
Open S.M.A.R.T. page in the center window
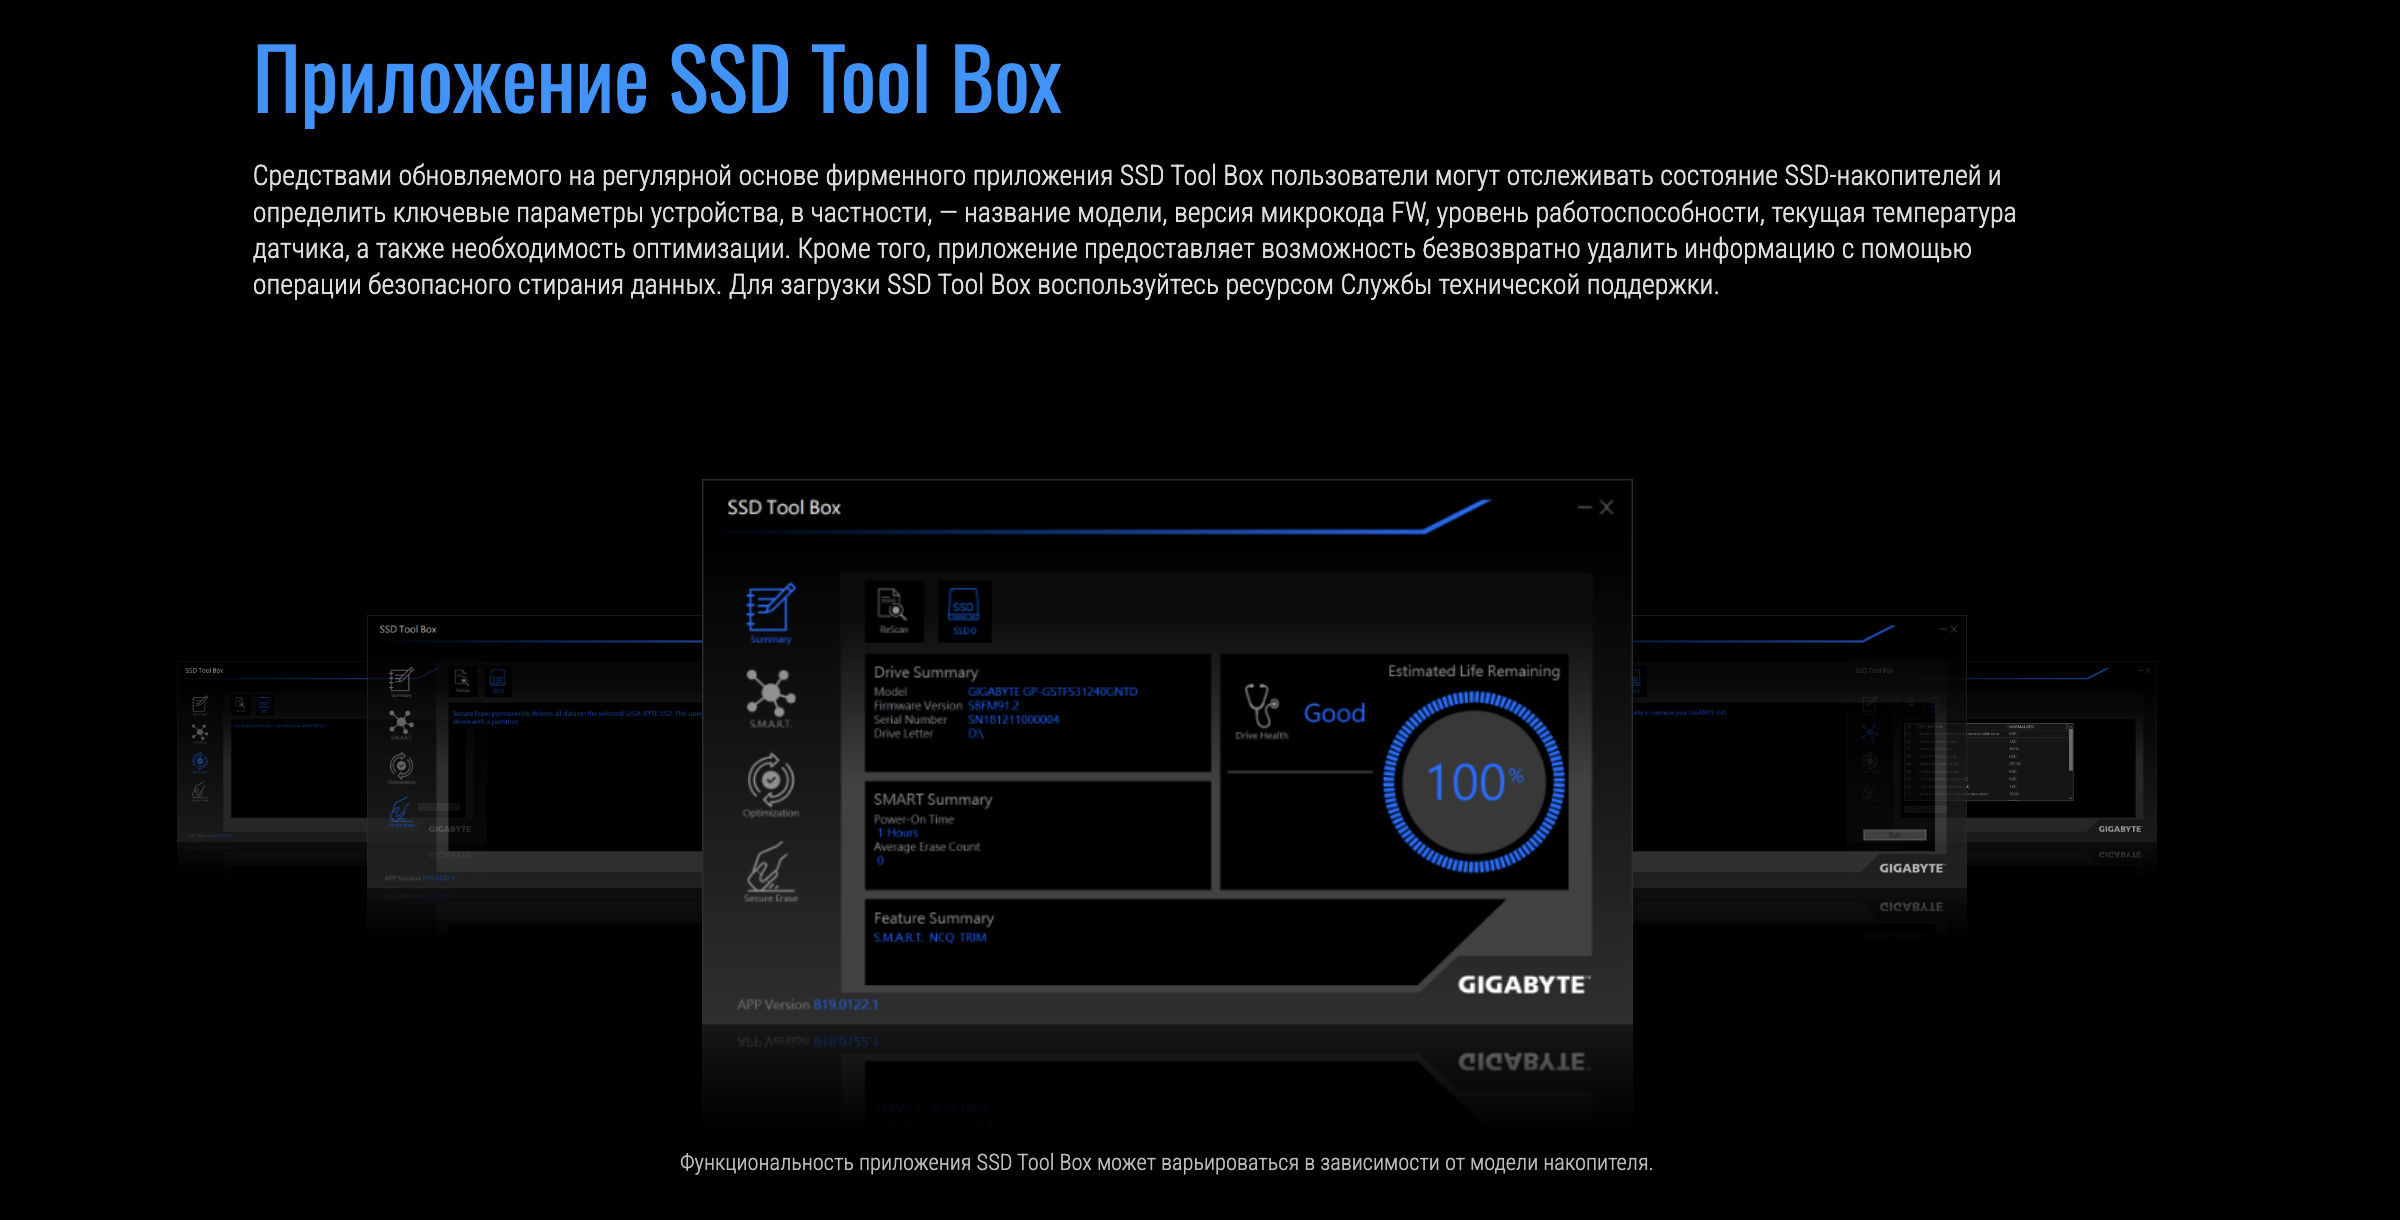[770, 694]
